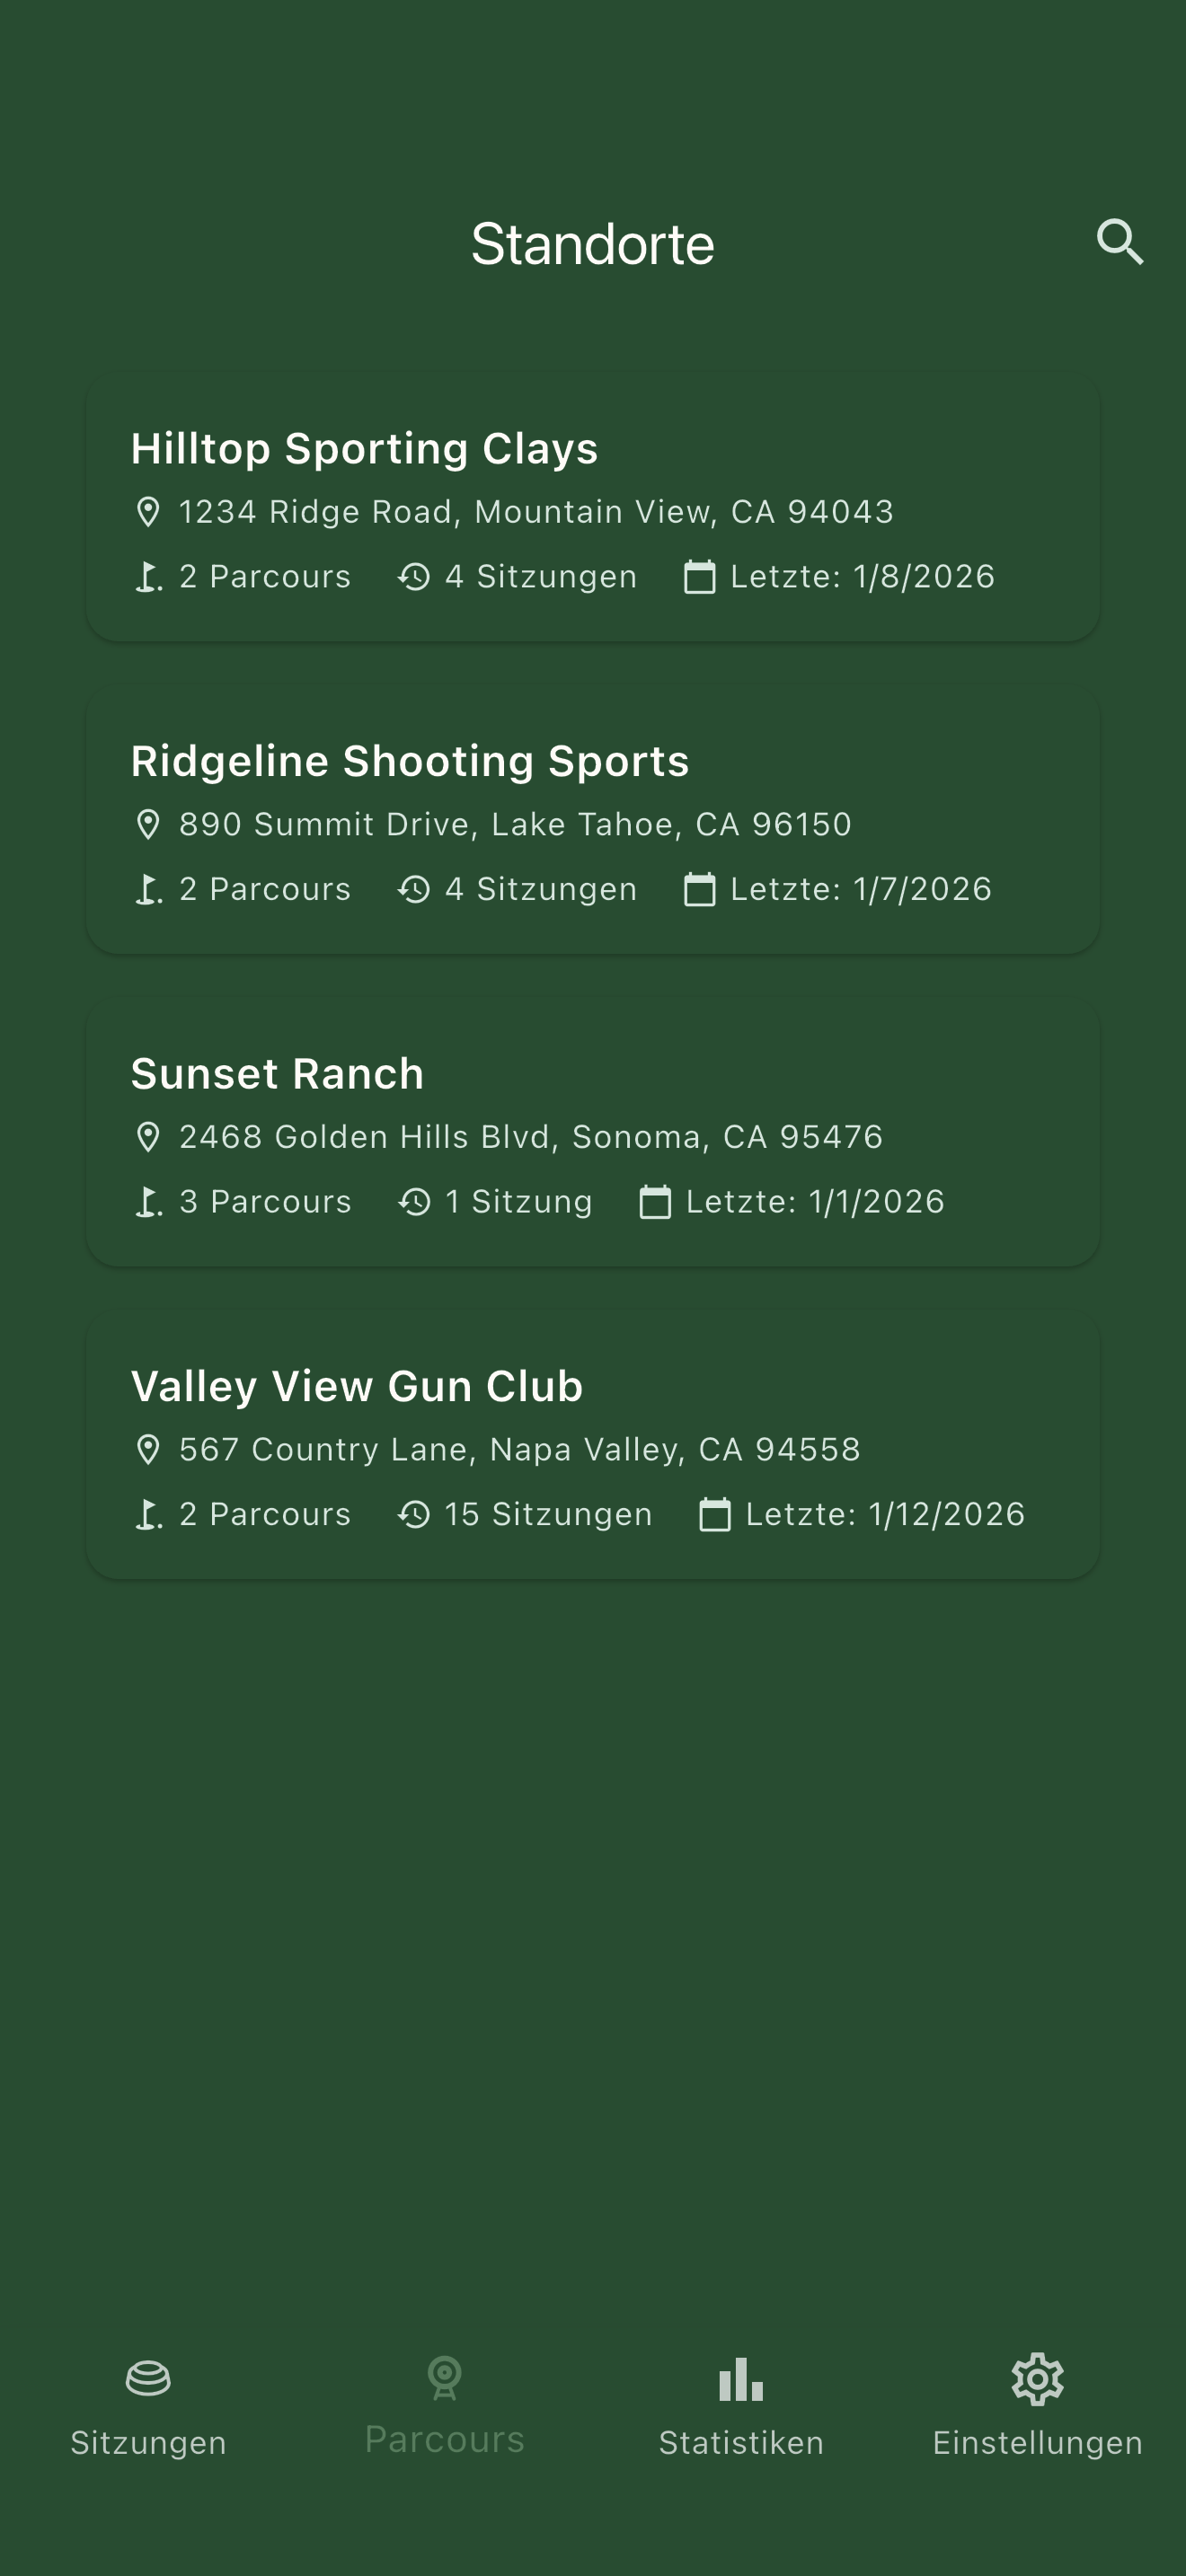Click the Einstellungen gear icon
1186x2576 pixels.
pos(1037,2379)
